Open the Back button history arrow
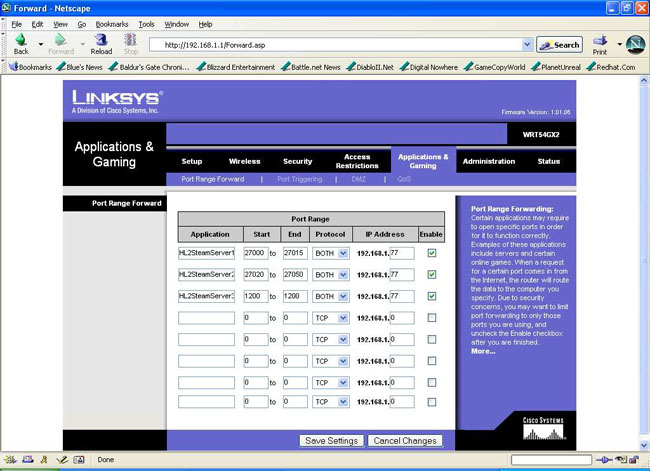Image resolution: width=650 pixels, height=471 pixels. point(41,44)
